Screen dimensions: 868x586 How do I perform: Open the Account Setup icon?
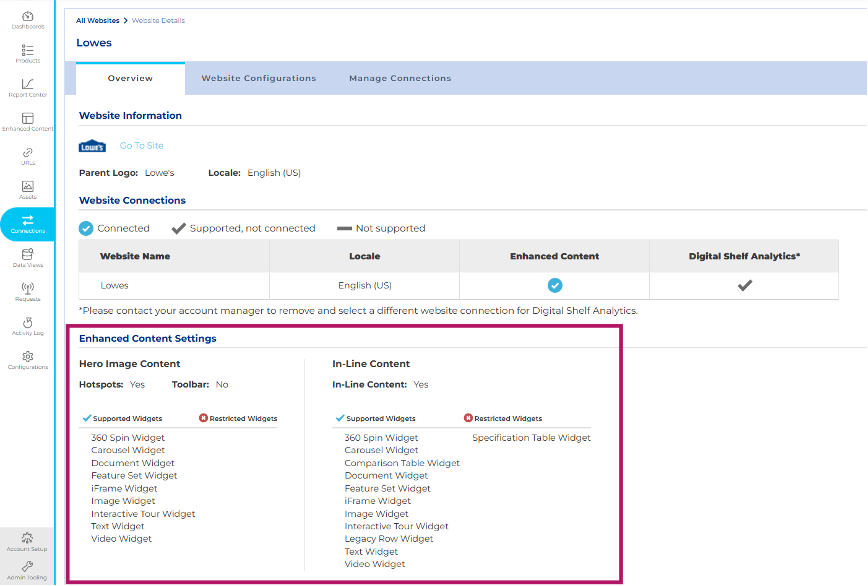coord(27,538)
